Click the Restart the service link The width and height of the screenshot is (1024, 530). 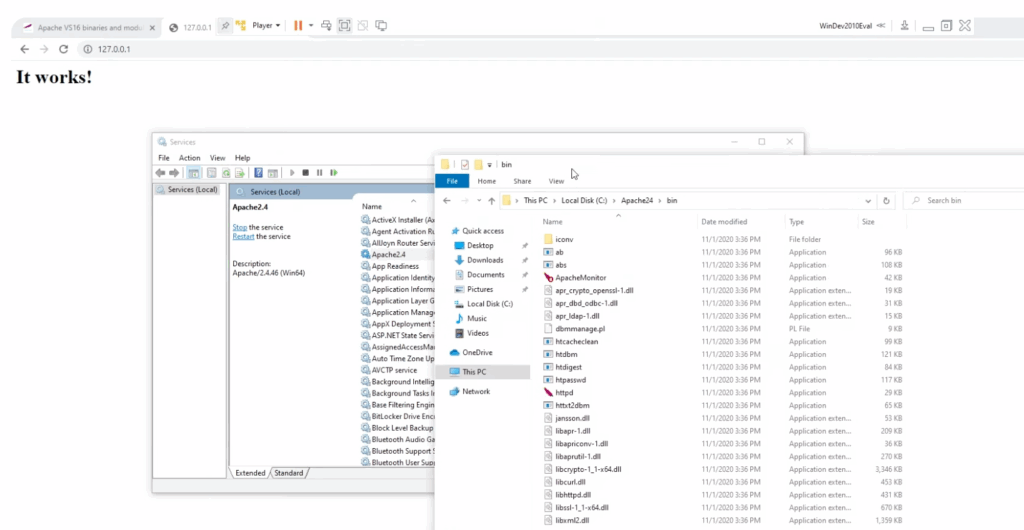click(x=243, y=237)
